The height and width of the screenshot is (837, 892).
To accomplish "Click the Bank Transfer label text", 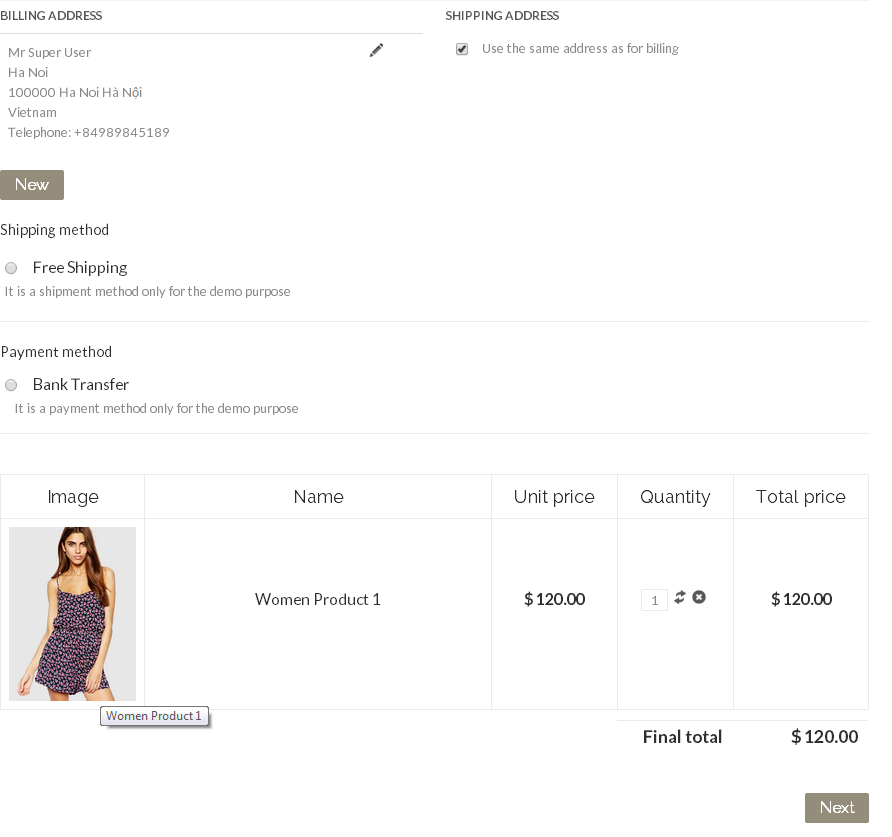I will (x=81, y=385).
